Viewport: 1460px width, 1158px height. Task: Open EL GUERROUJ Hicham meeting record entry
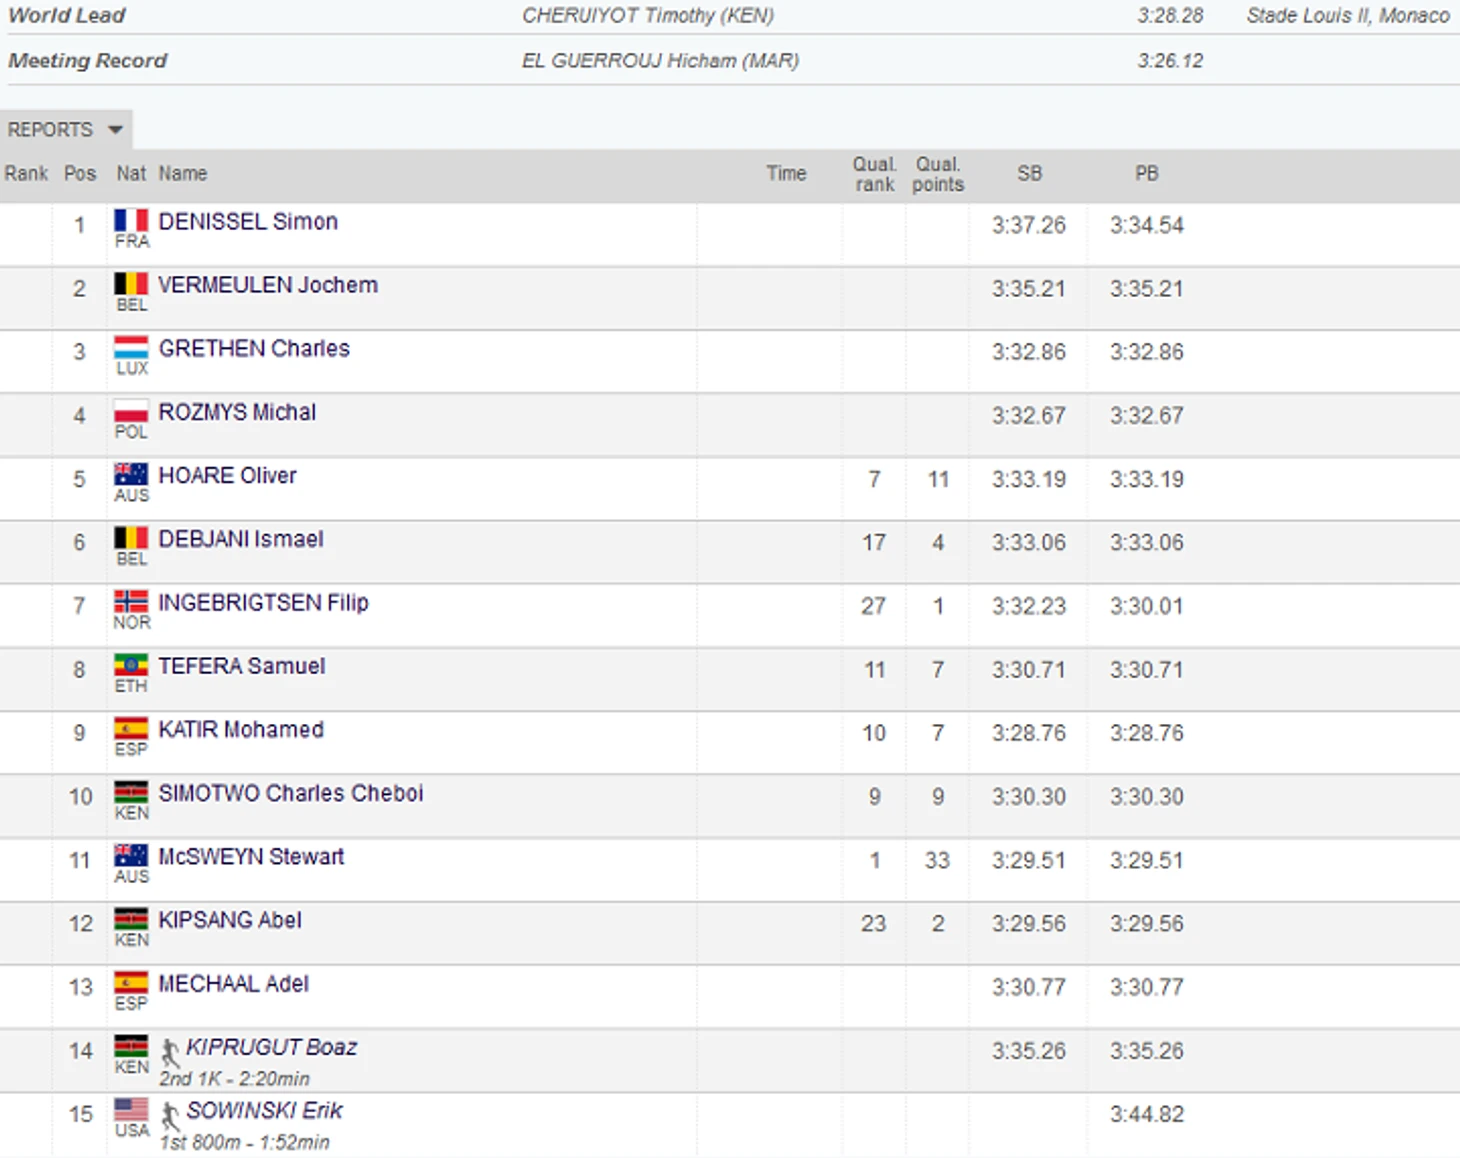click(x=660, y=61)
